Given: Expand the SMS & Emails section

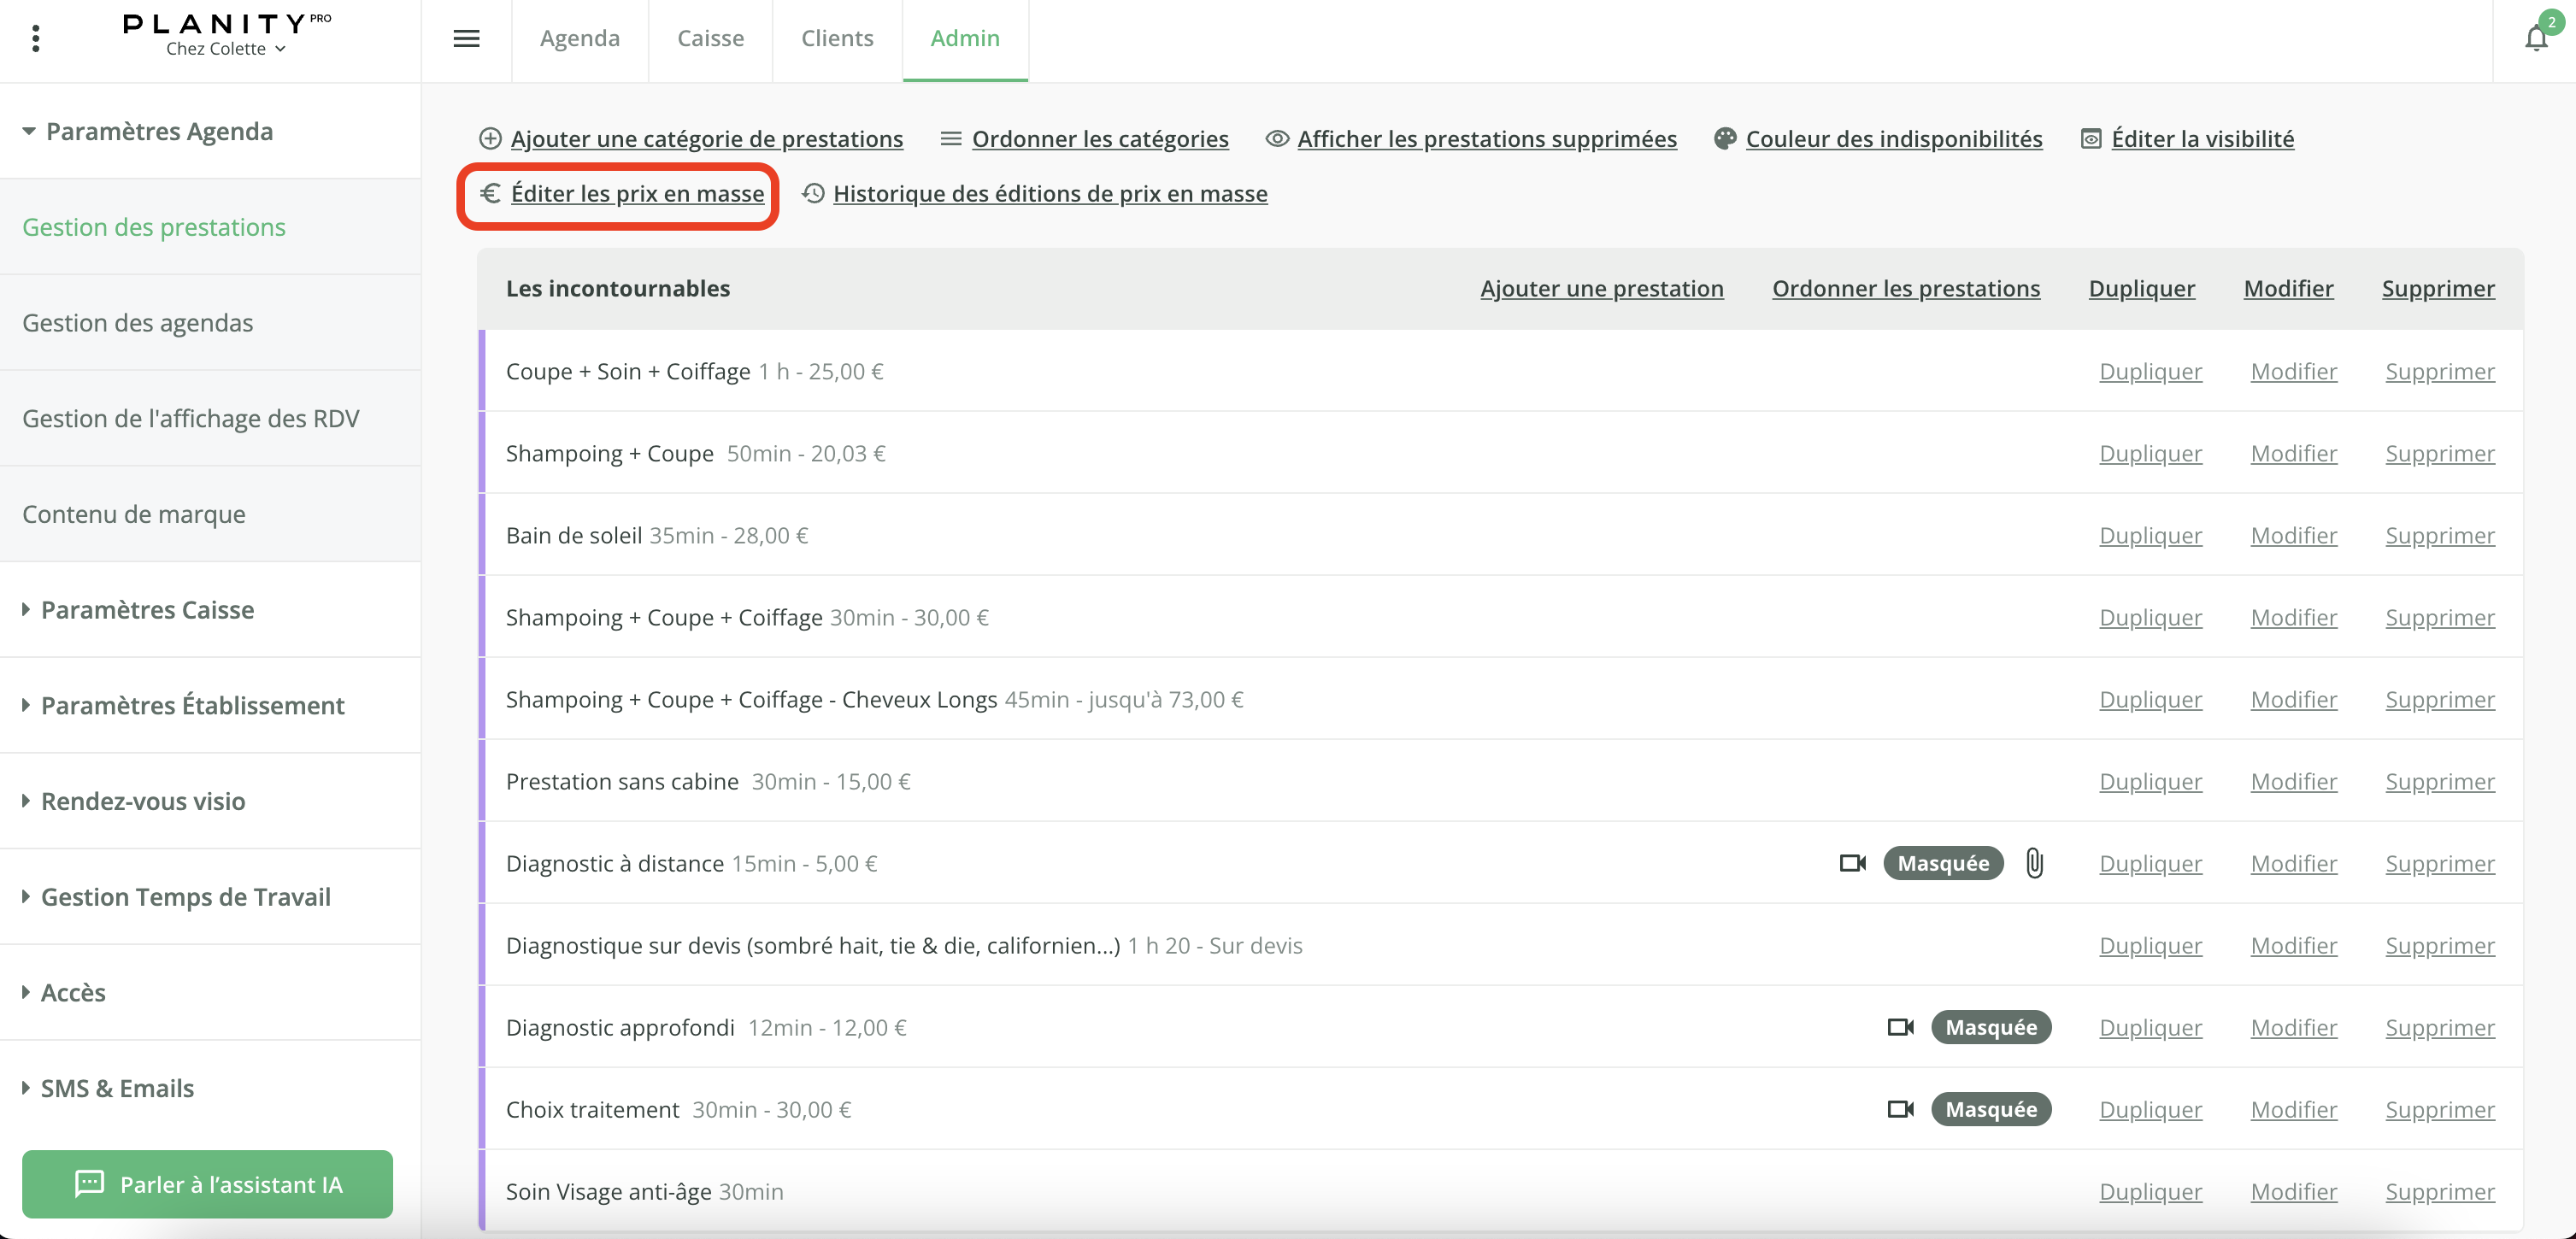Looking at the screenshot, I should (x=117, y=1088).
